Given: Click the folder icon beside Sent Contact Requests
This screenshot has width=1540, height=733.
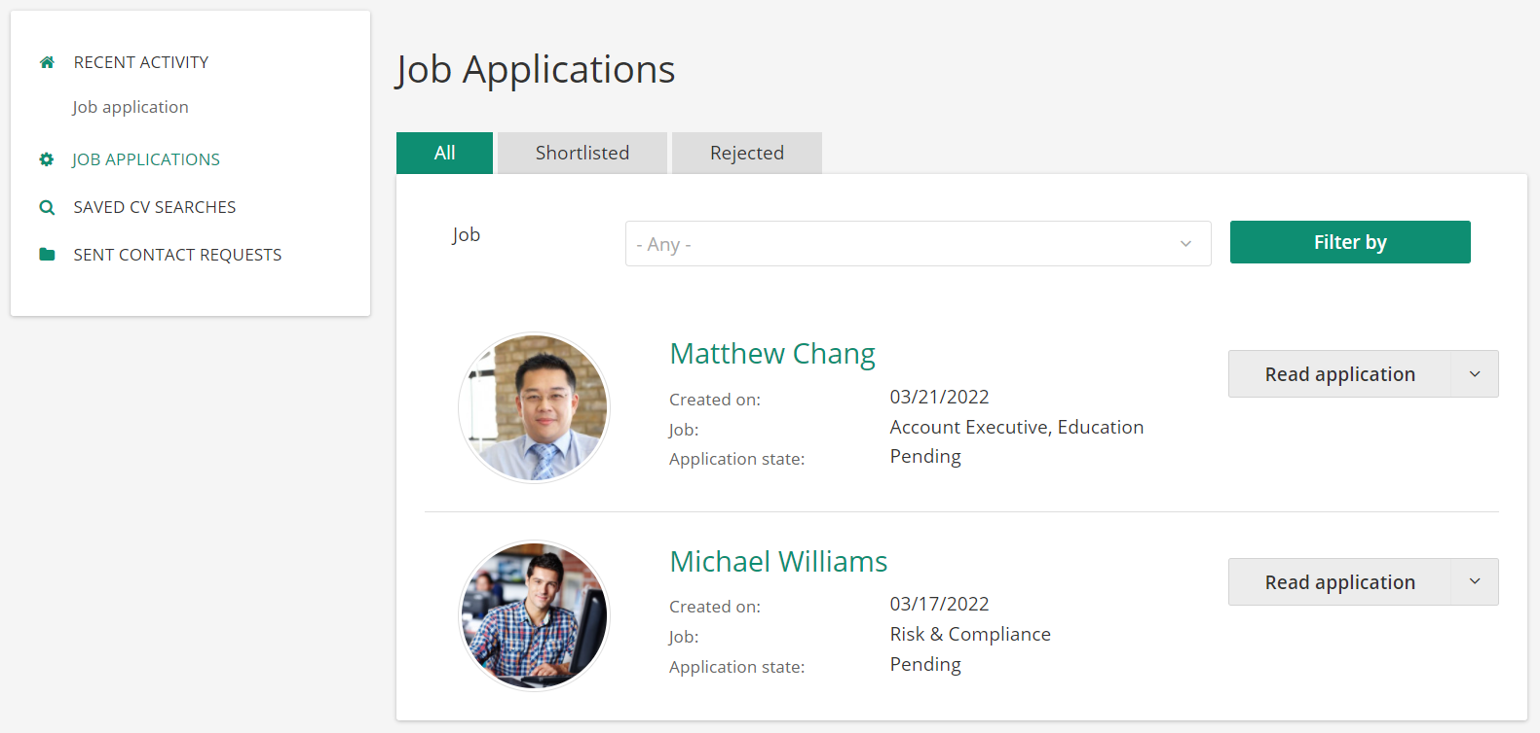Looking at the screenshot, I should [46, 255].
